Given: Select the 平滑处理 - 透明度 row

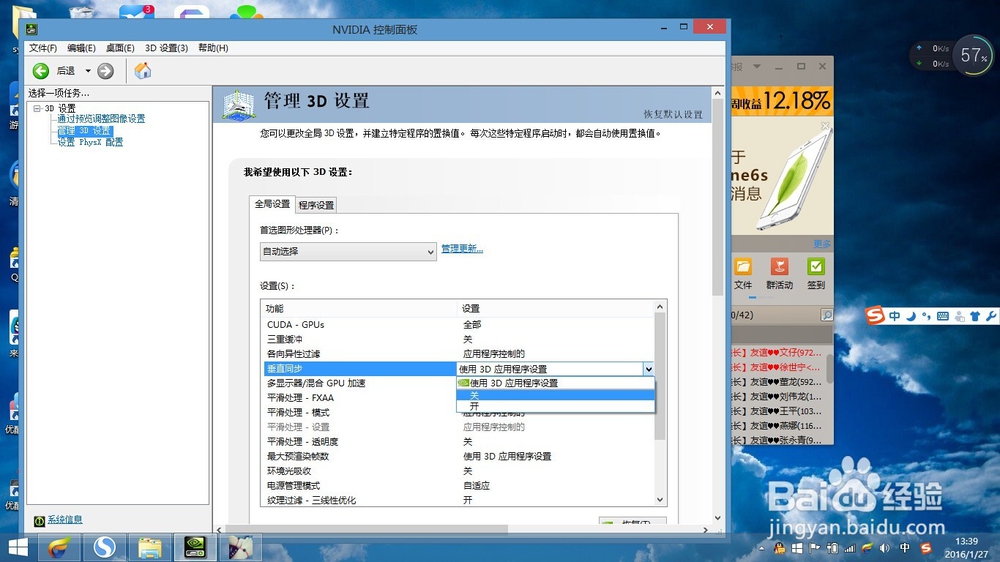Looking at the screenshot, I should 457,442.
